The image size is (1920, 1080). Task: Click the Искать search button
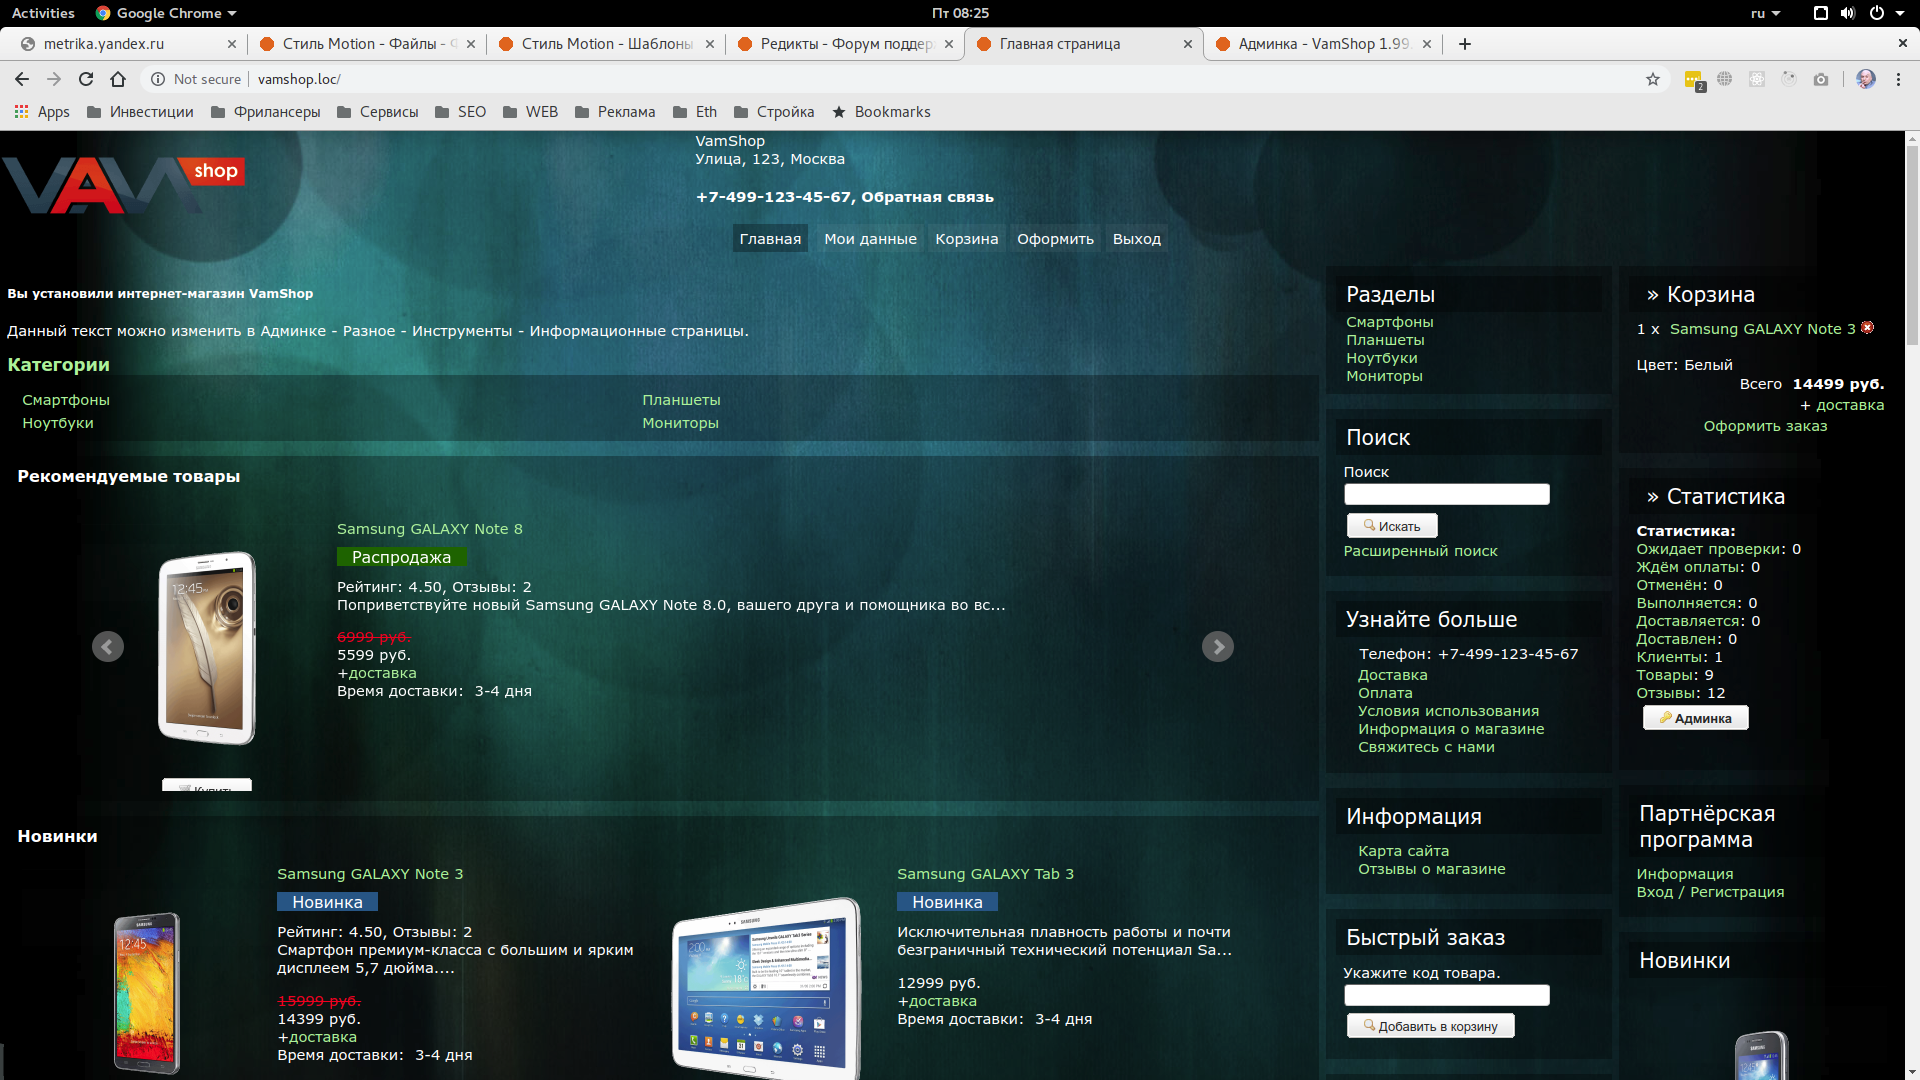1392,526
